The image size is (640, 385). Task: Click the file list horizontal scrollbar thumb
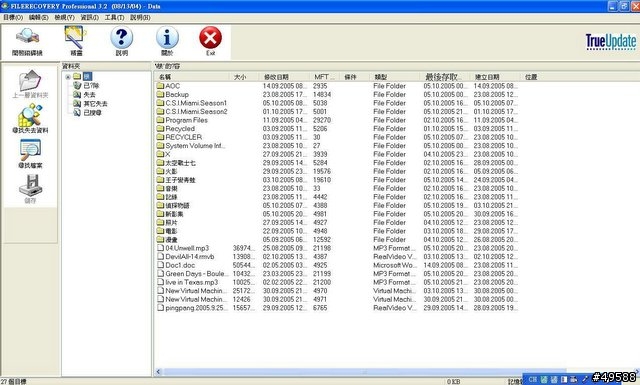tap(364, 372)
